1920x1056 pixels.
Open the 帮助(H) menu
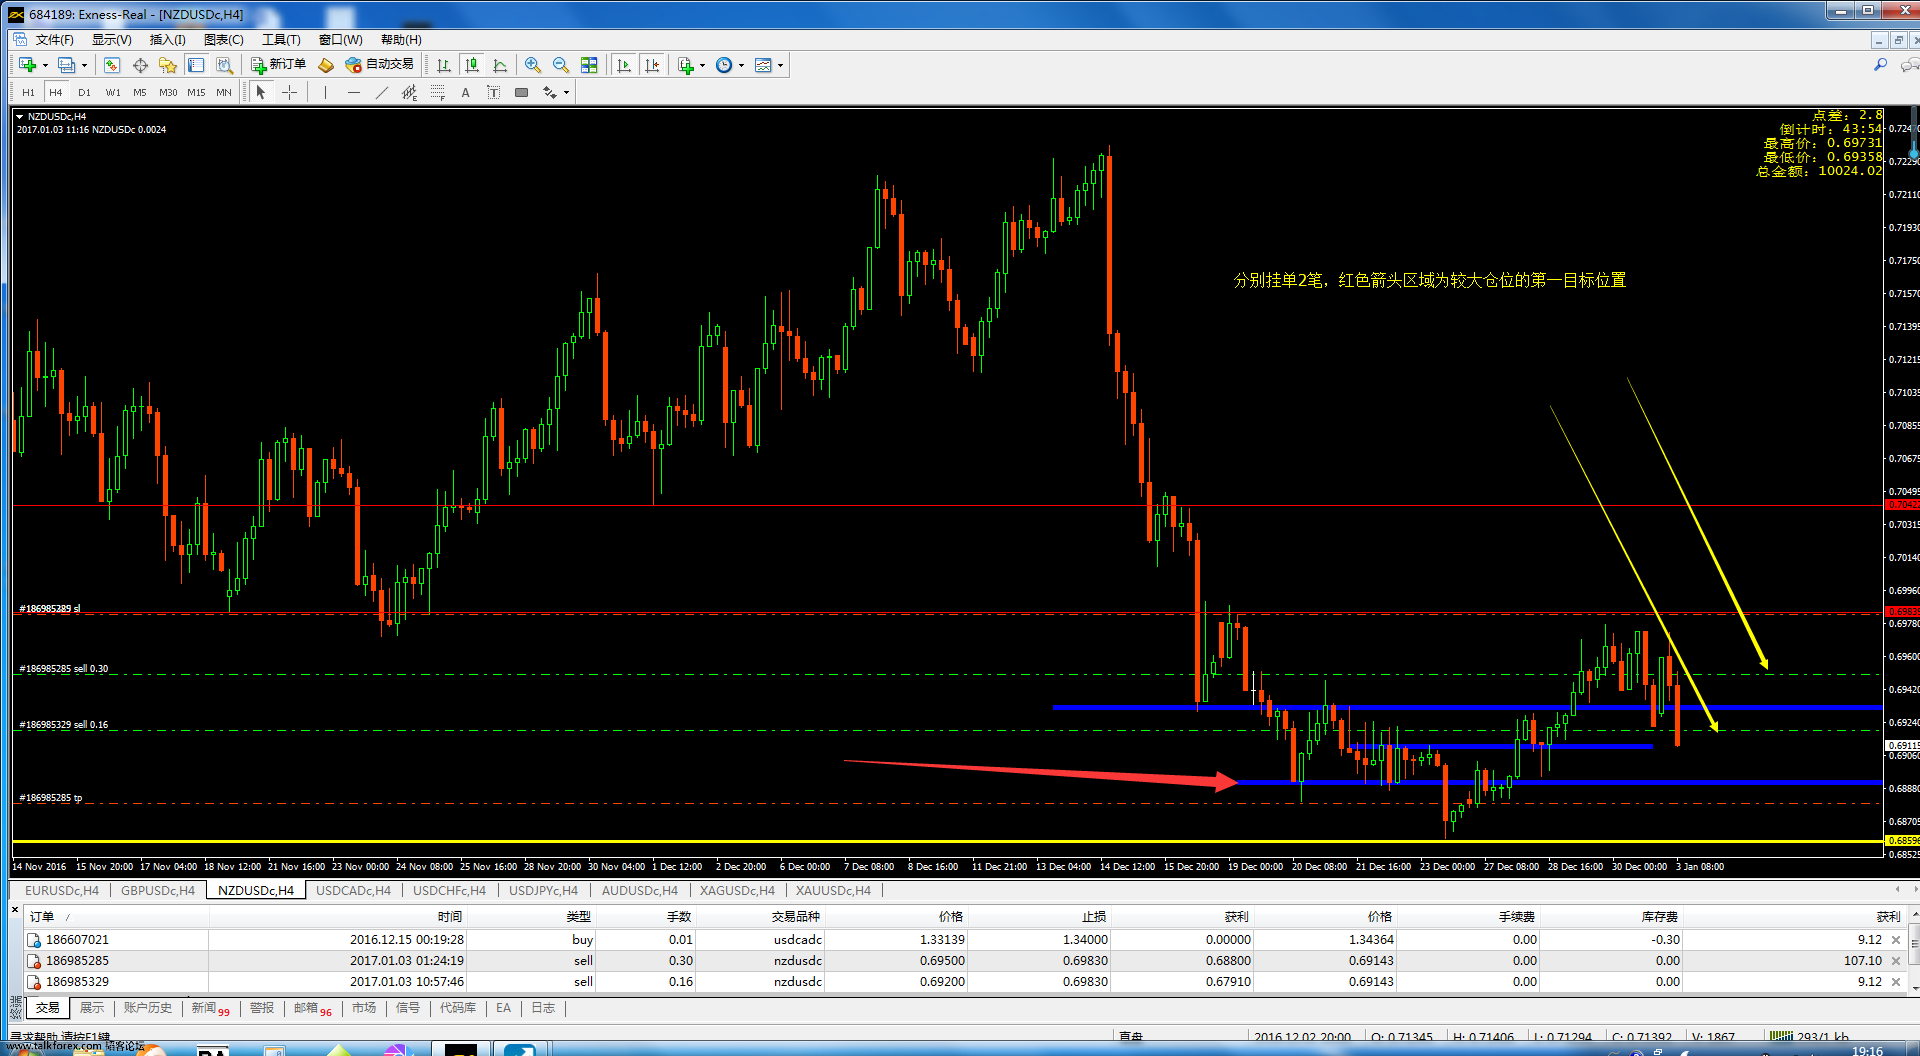point(401,40)
